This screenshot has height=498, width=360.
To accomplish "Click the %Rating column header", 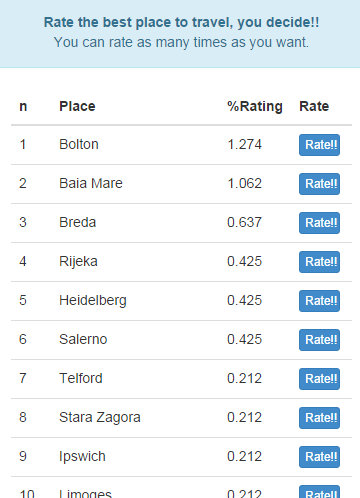I will (255, 107).
